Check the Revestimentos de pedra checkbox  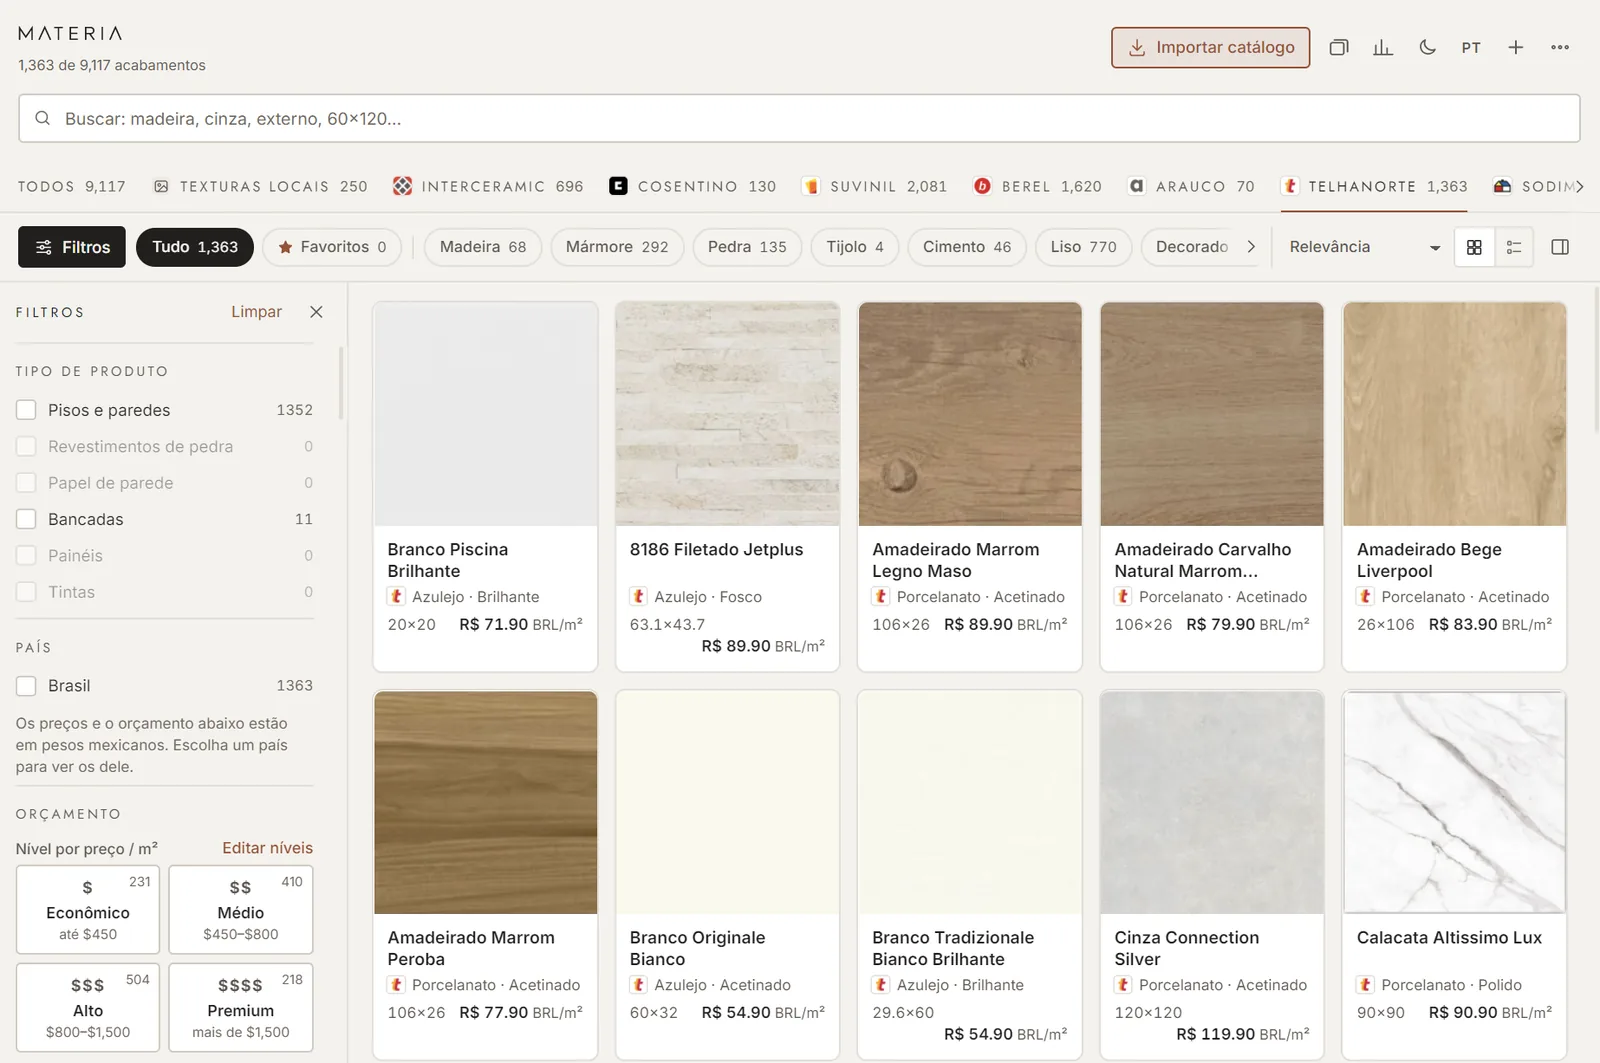(26, 446)
